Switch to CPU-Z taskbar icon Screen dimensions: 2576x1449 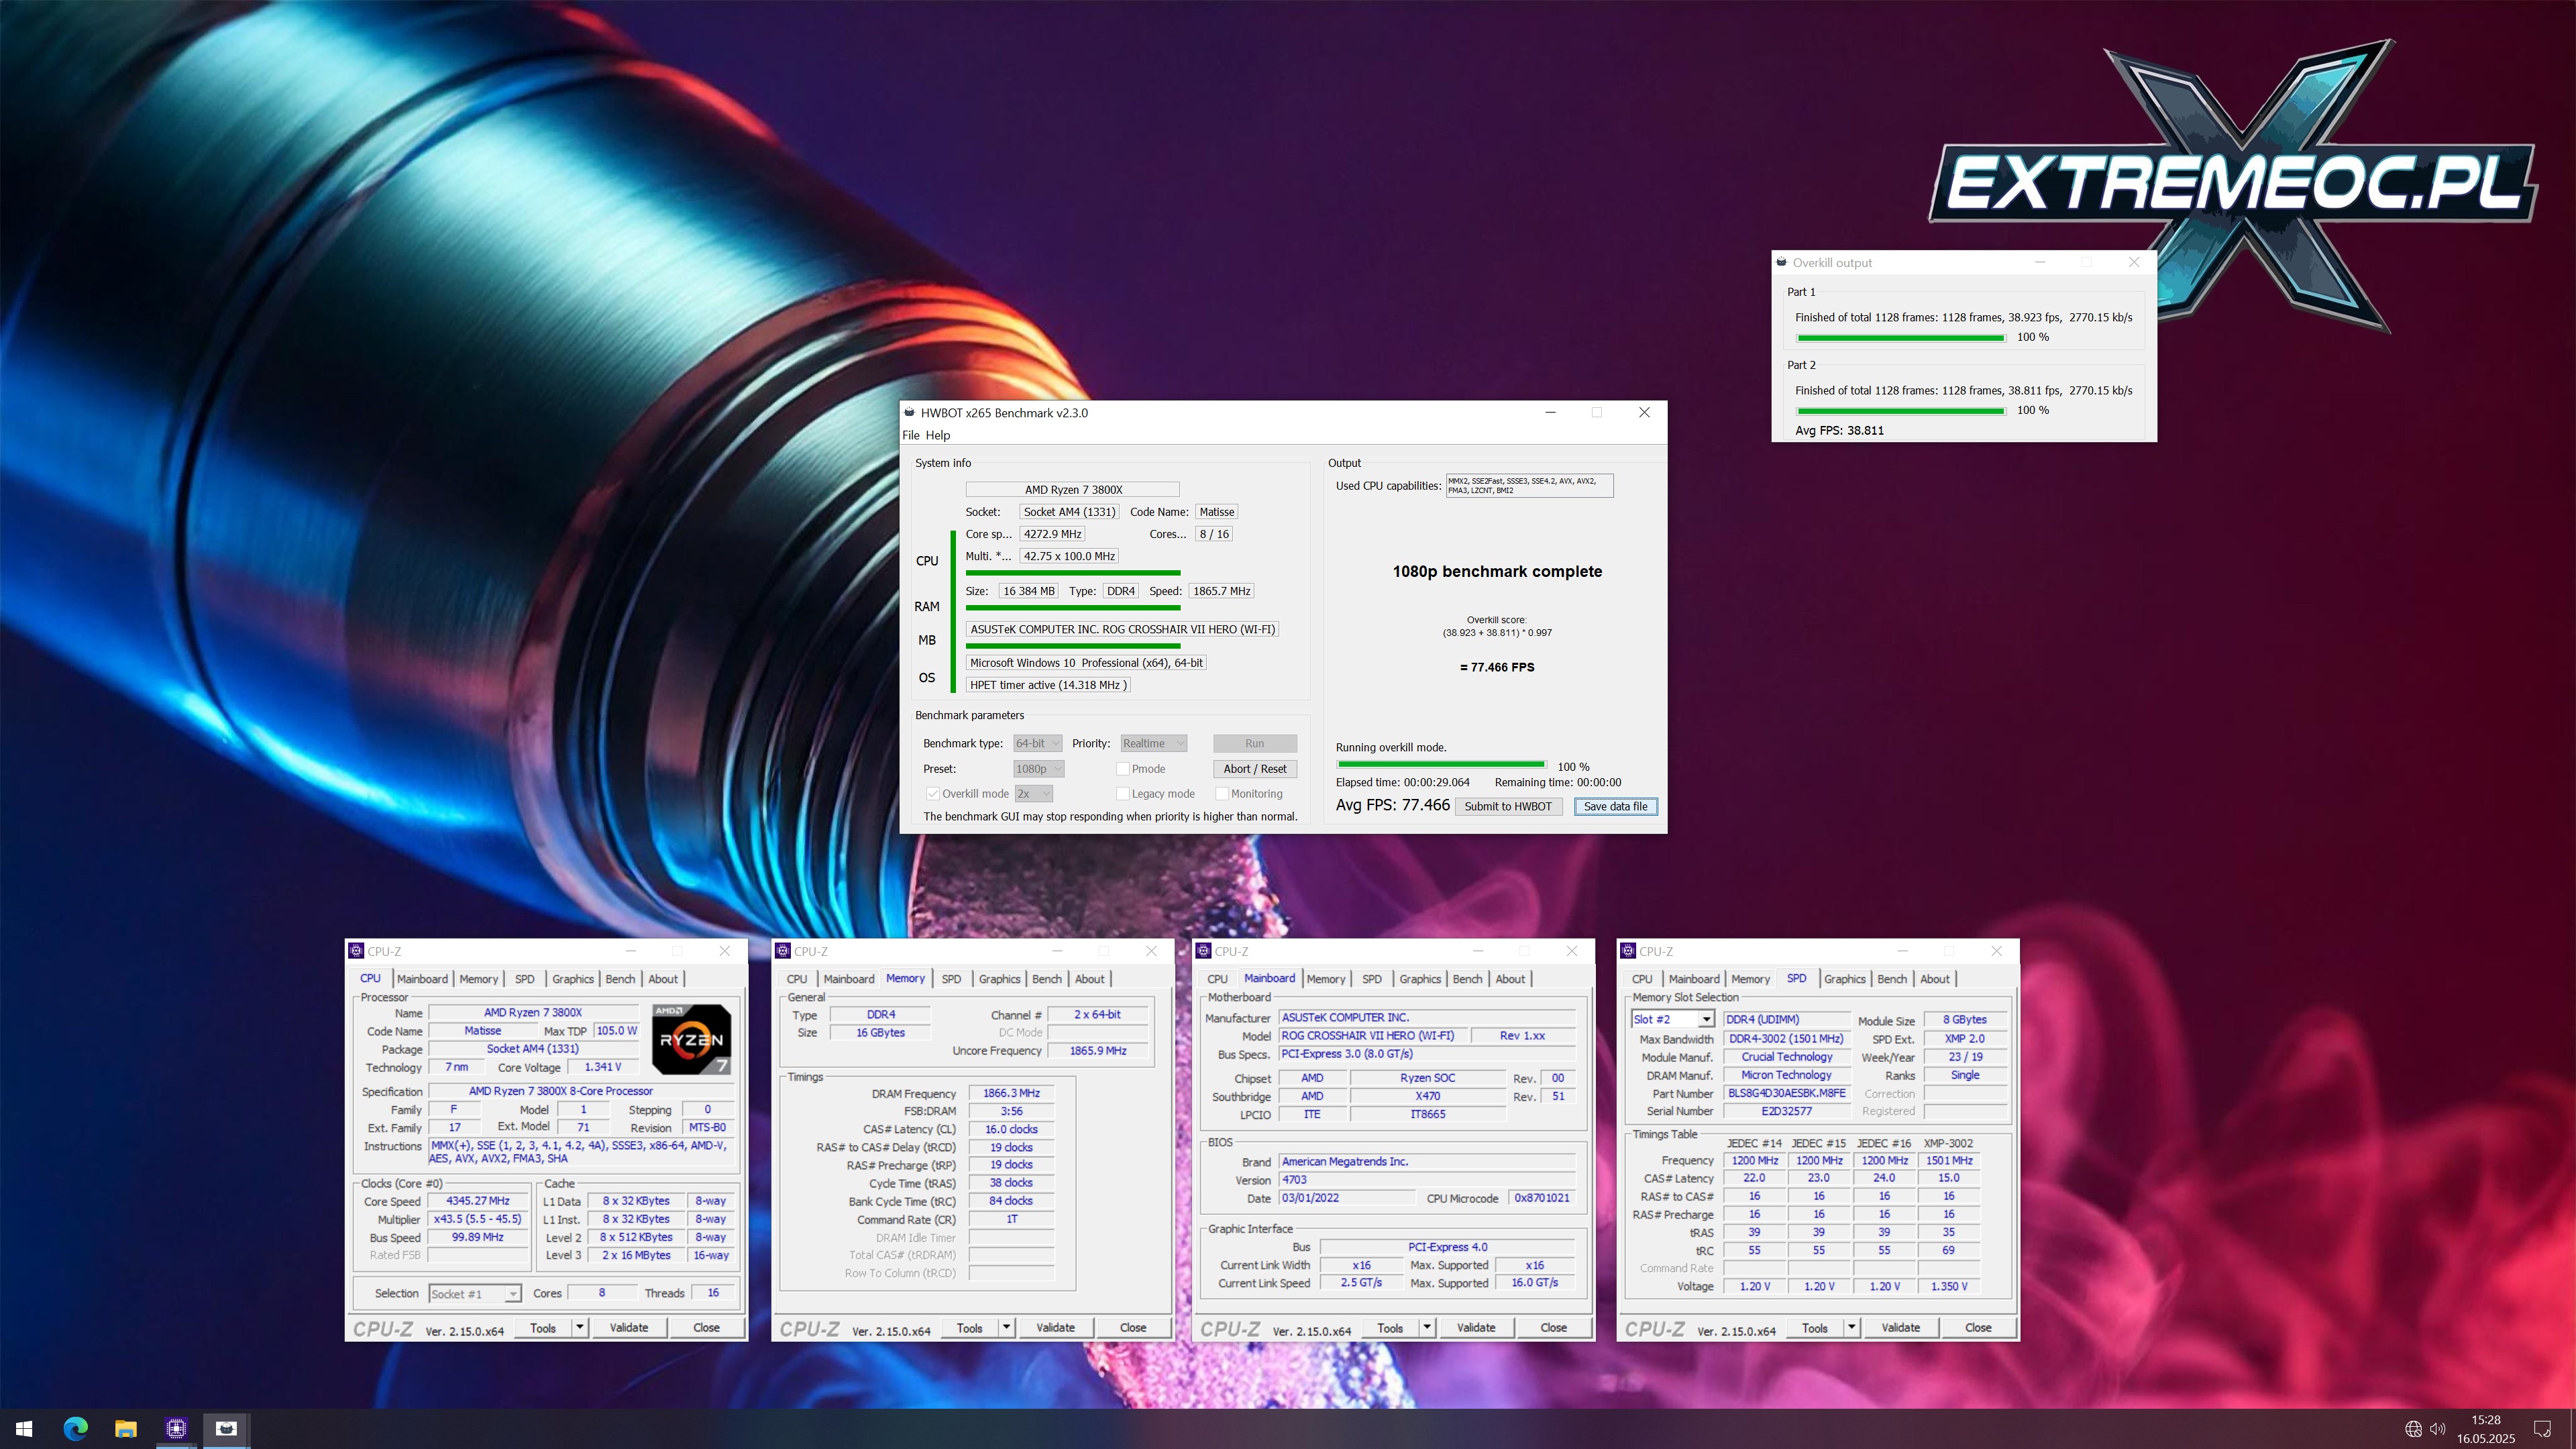(176, 1429)
